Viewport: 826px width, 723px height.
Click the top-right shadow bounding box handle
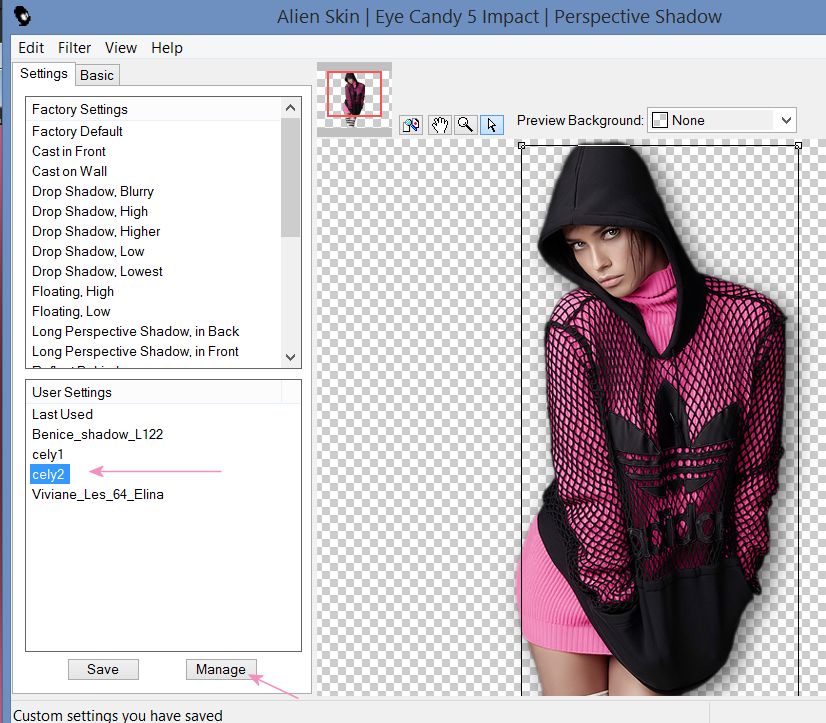pos(798,145)
